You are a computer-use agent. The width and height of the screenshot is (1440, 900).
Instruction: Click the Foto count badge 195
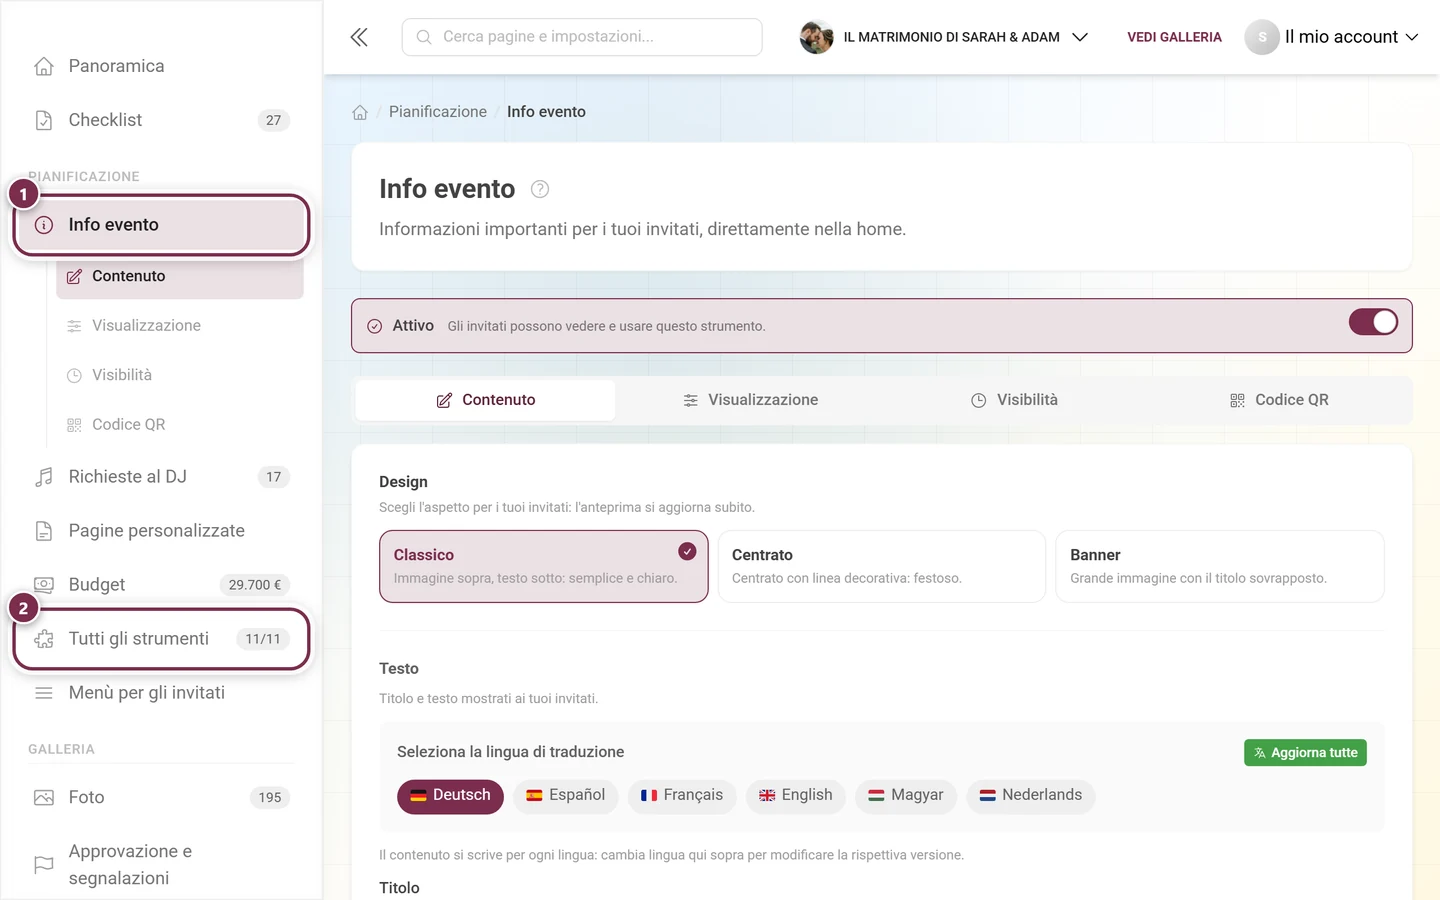(270, 797)
